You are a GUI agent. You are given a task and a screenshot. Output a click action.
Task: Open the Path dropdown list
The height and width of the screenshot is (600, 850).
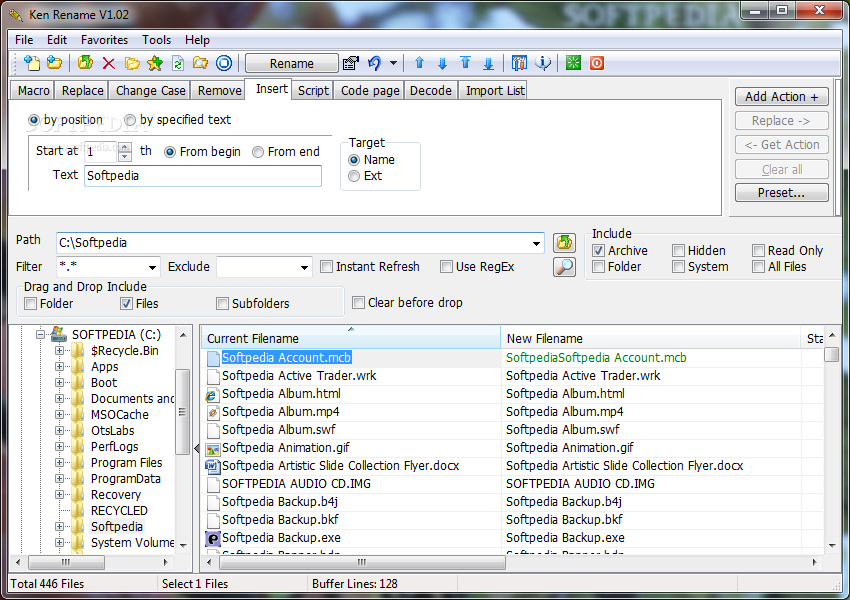click(x=536, y=243)
